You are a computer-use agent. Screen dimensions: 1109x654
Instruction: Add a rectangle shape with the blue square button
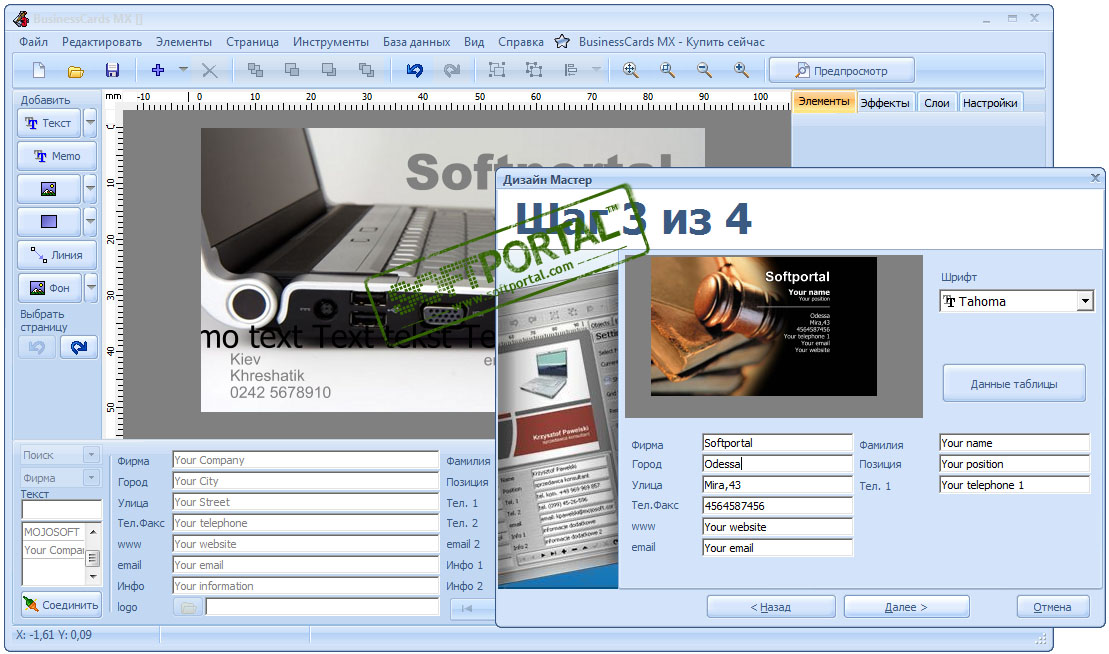pos(49,222)
